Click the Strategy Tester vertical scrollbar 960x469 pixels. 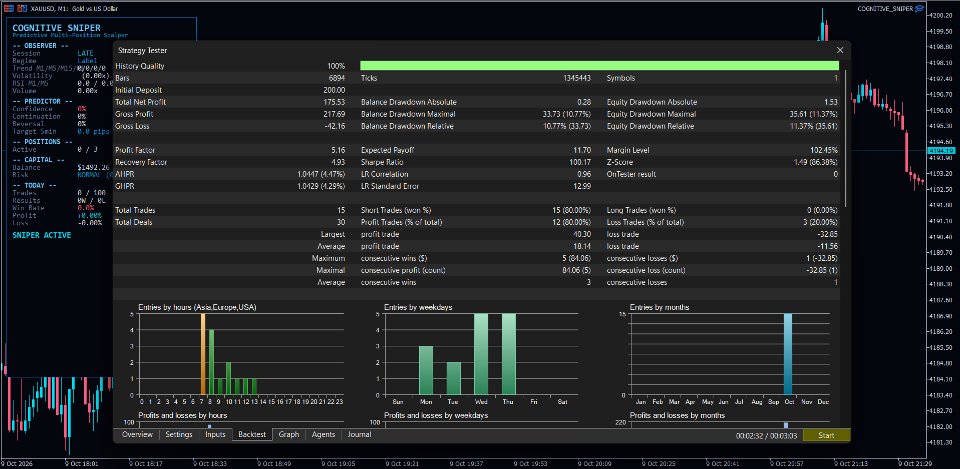coord(846,138)
